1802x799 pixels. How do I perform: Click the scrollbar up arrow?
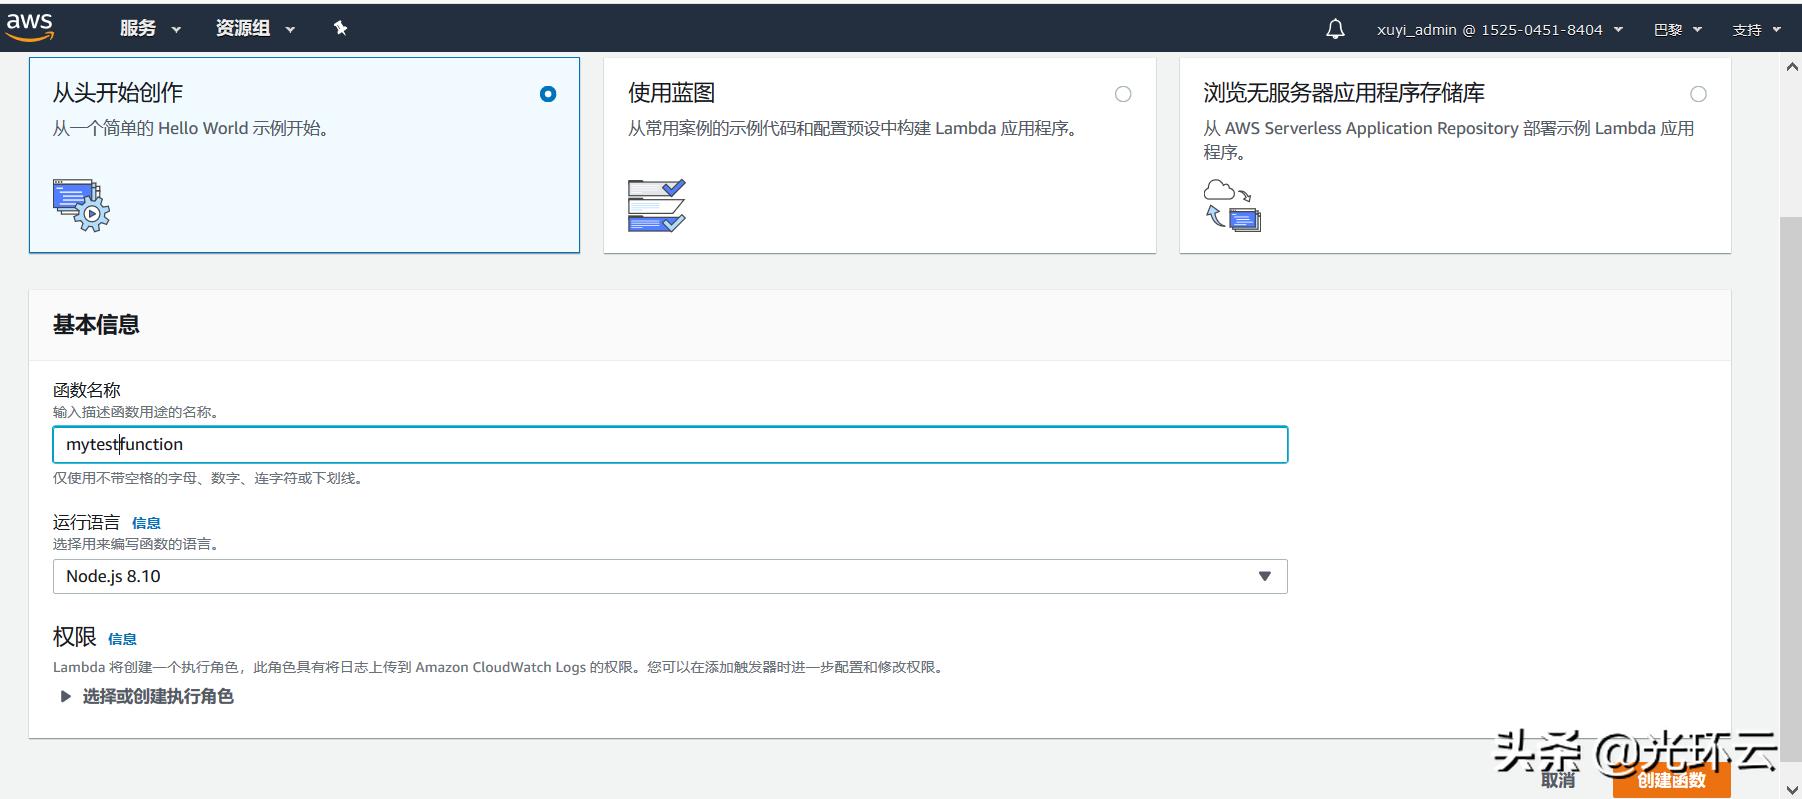(x=1791, y=67)
